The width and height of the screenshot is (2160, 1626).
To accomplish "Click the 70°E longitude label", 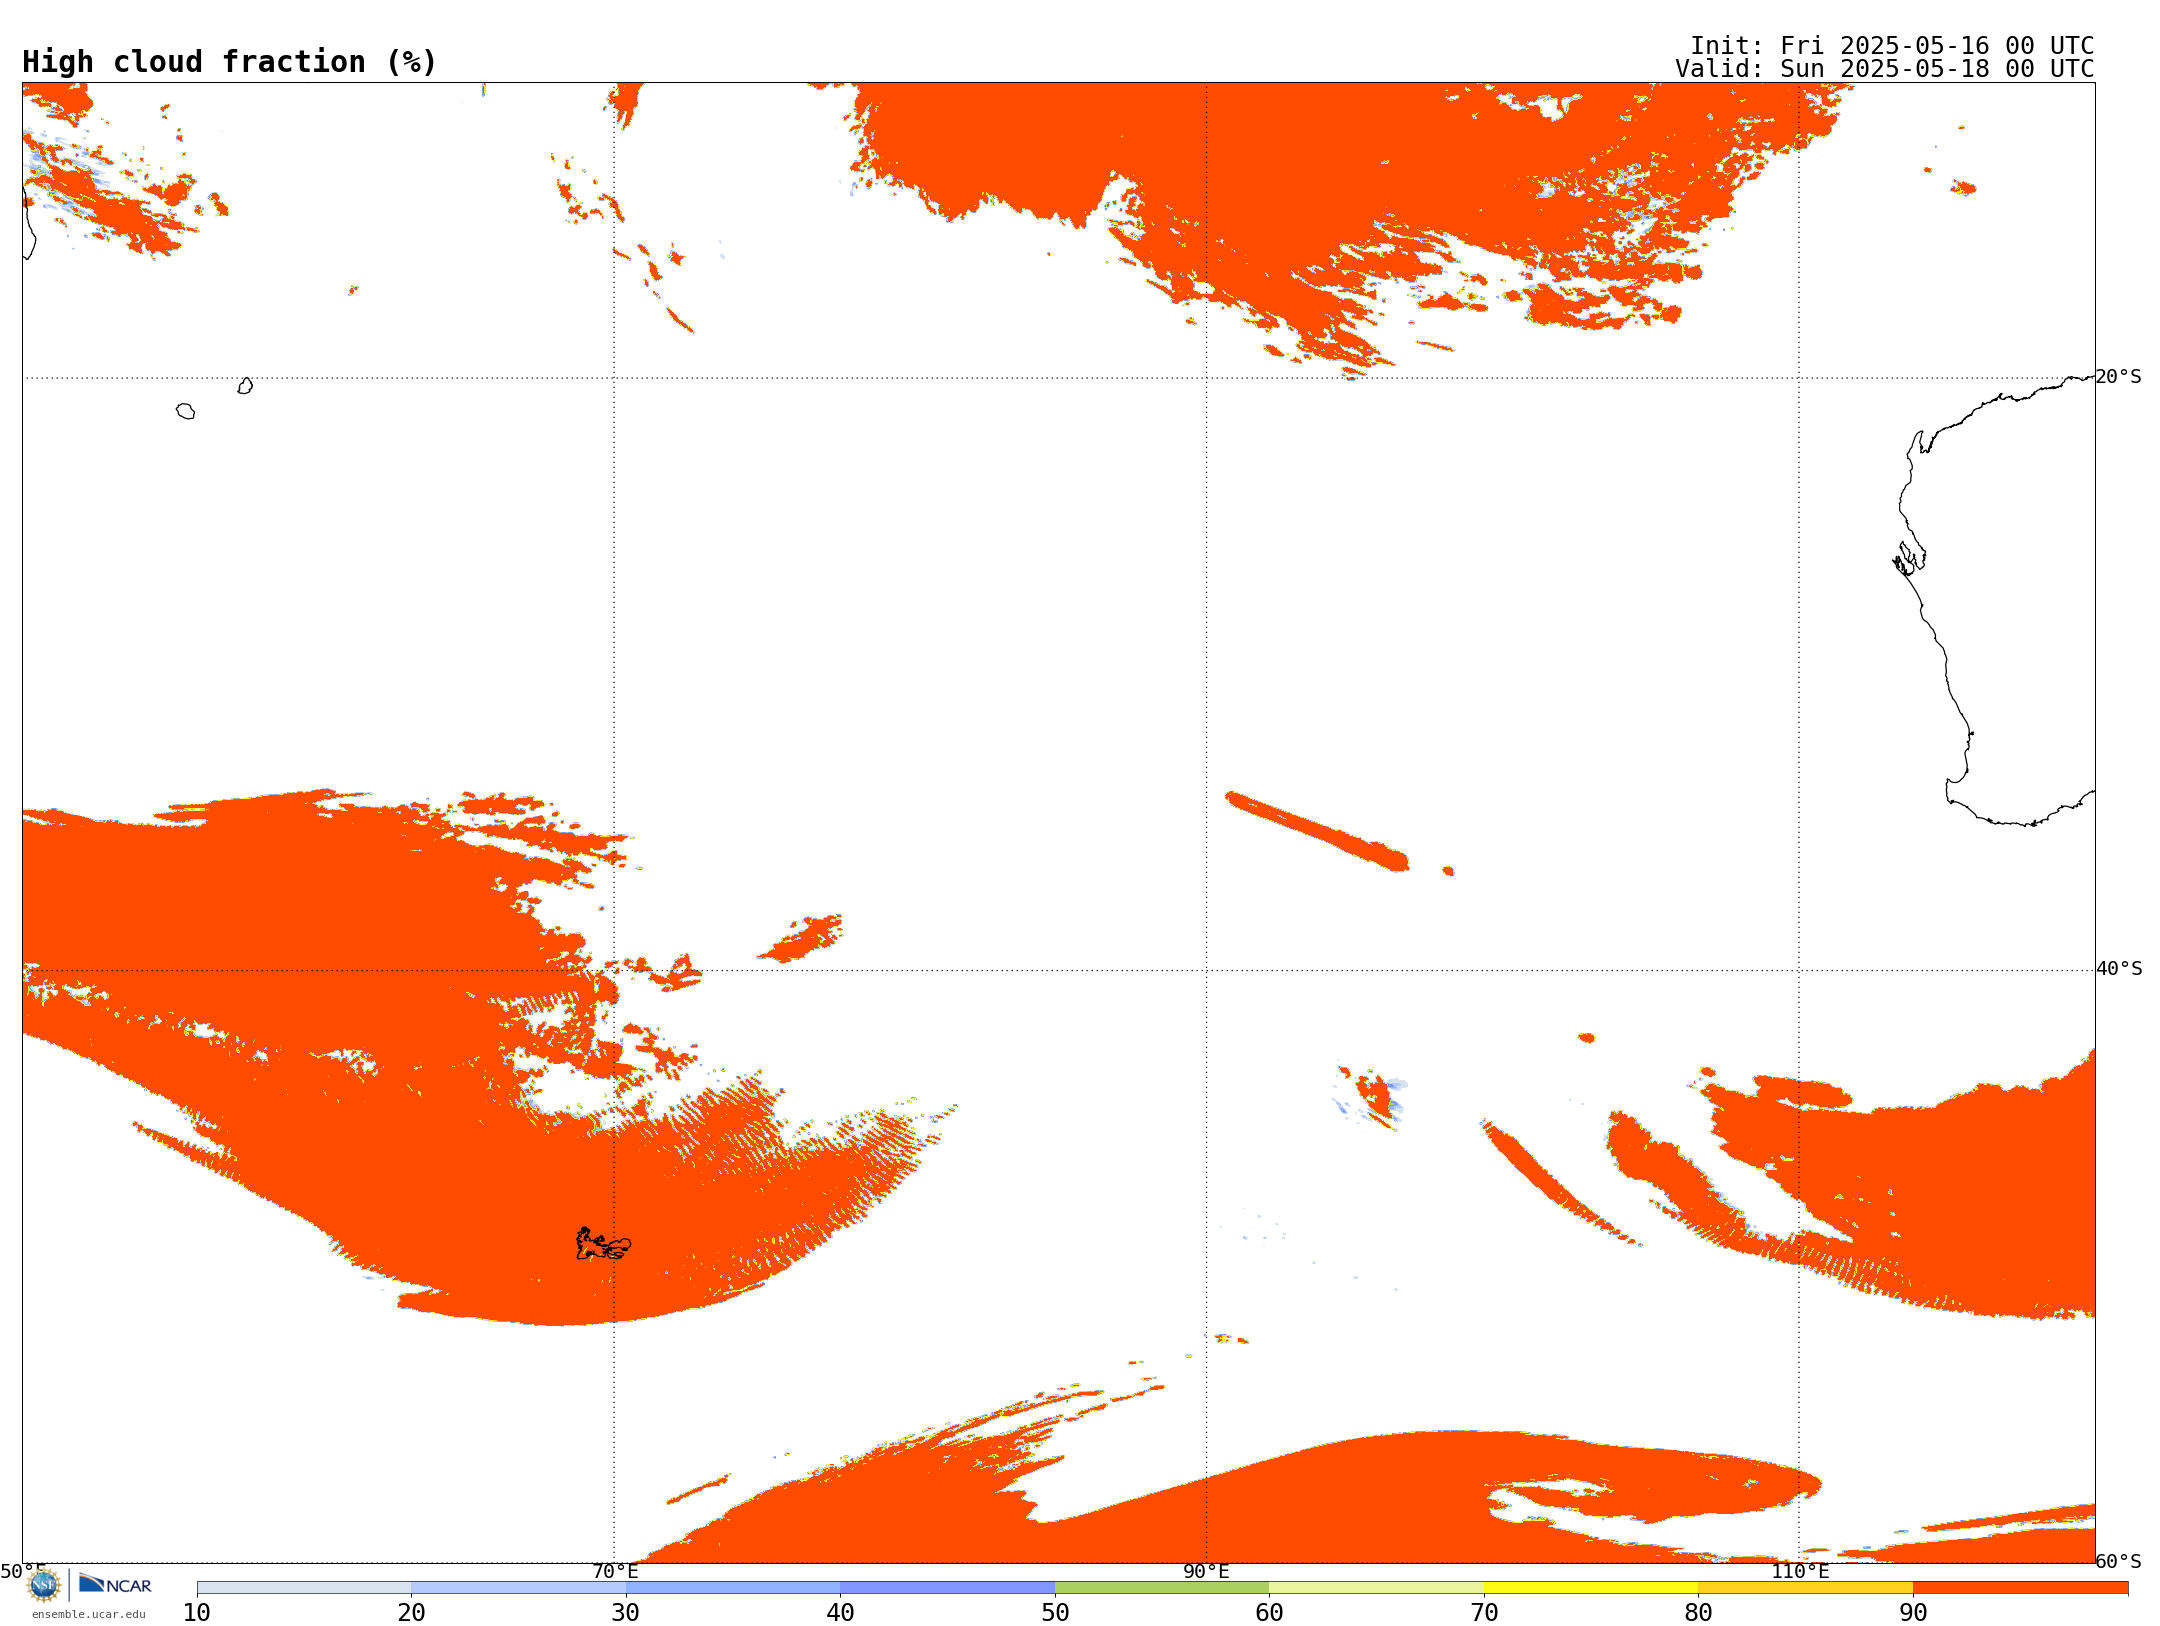I will (x=614, y=1571).
